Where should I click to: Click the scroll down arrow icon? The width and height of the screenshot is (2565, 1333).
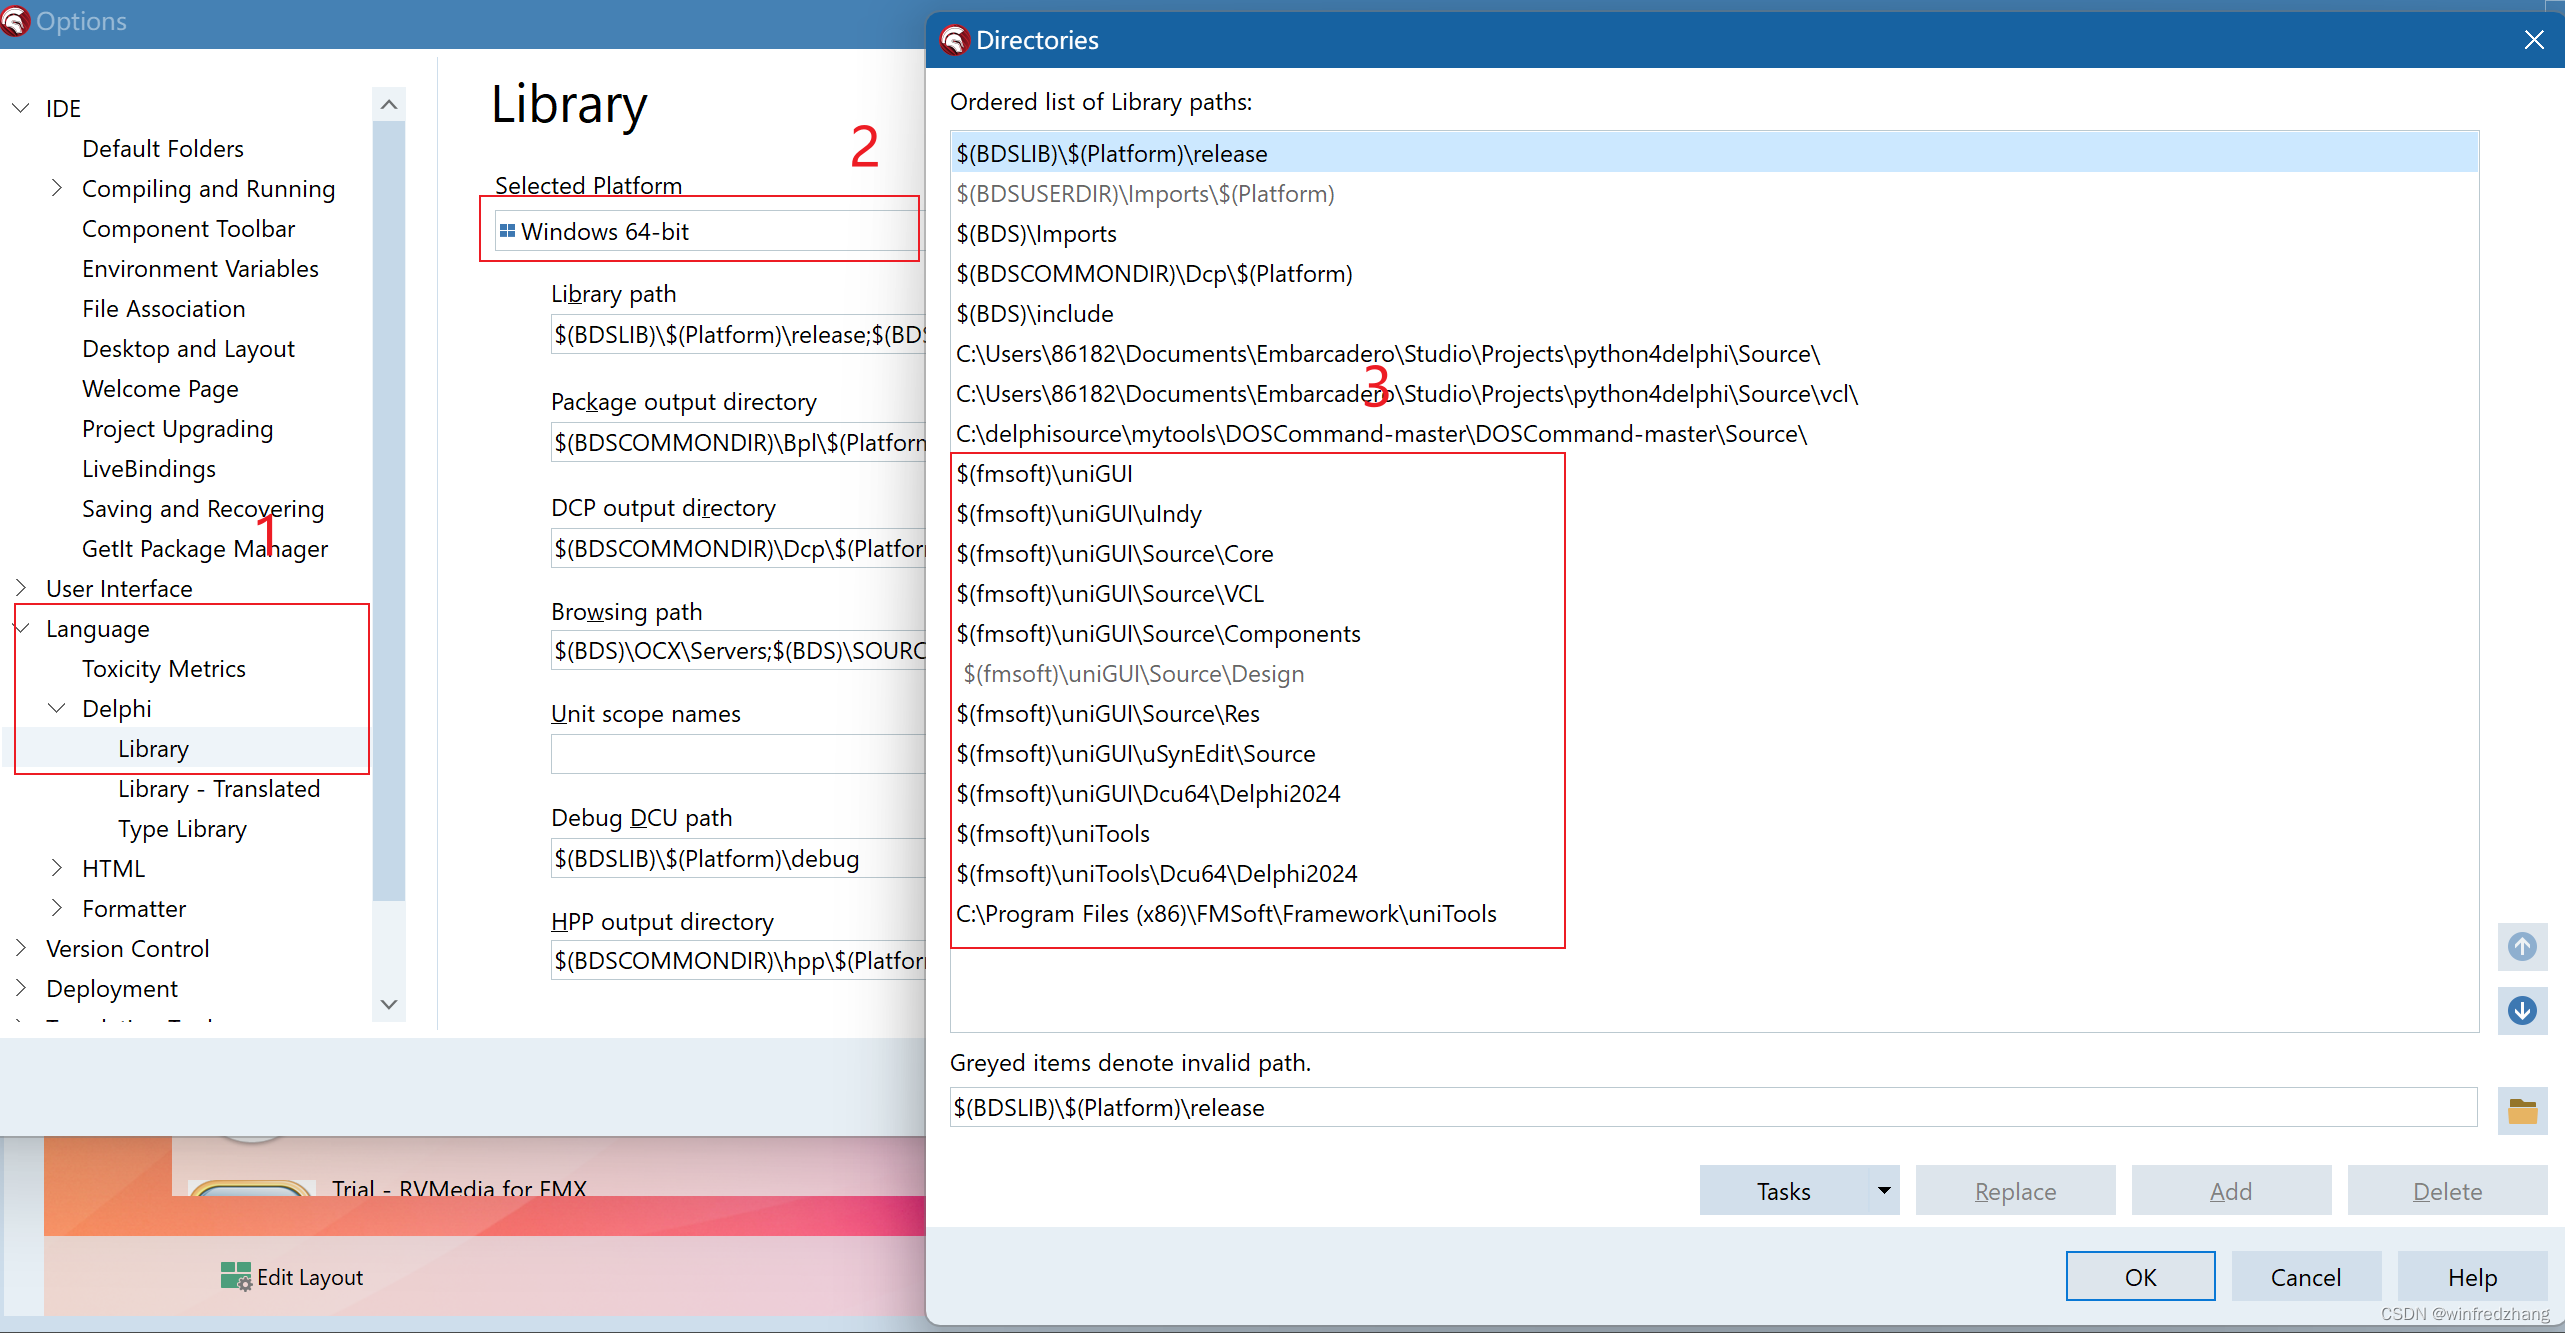pos(2524,1011)
